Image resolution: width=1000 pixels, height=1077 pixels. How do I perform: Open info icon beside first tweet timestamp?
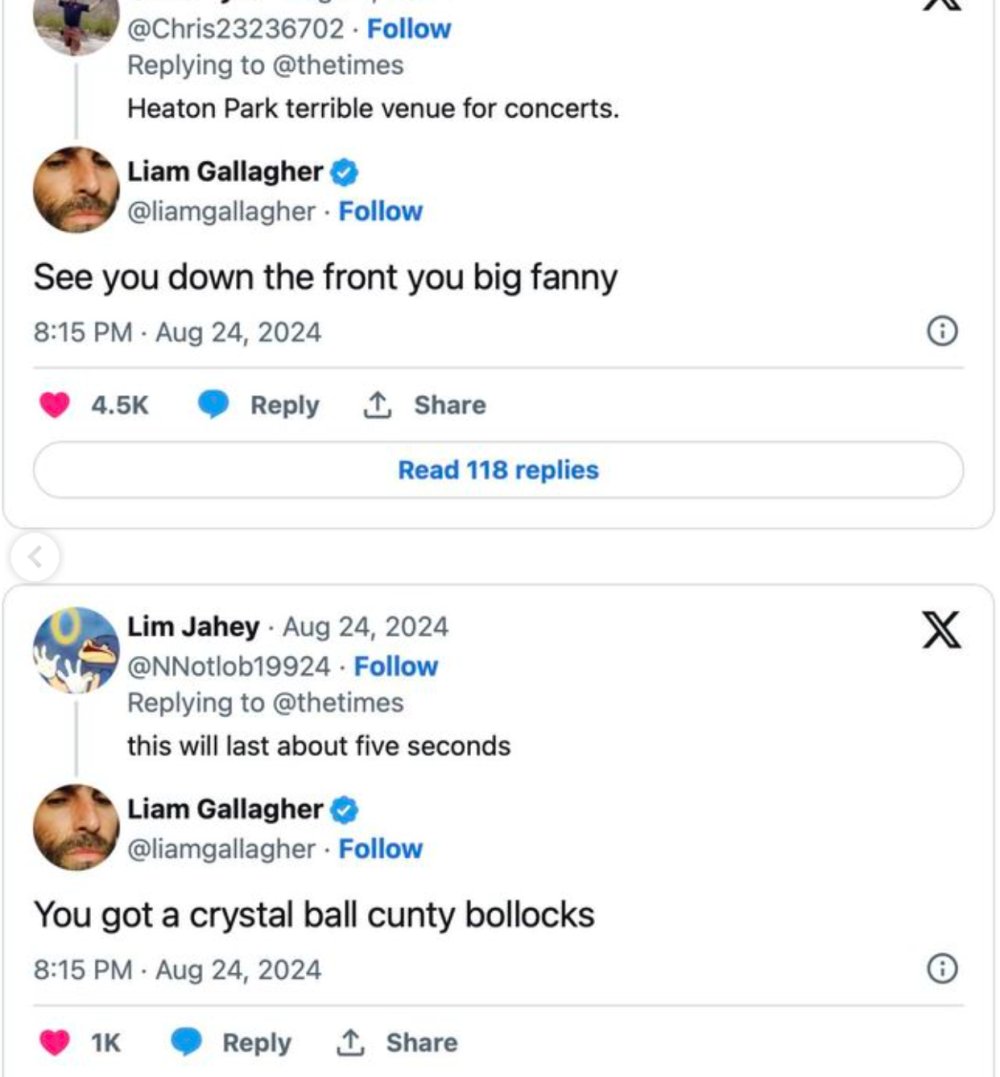[943, 331]
